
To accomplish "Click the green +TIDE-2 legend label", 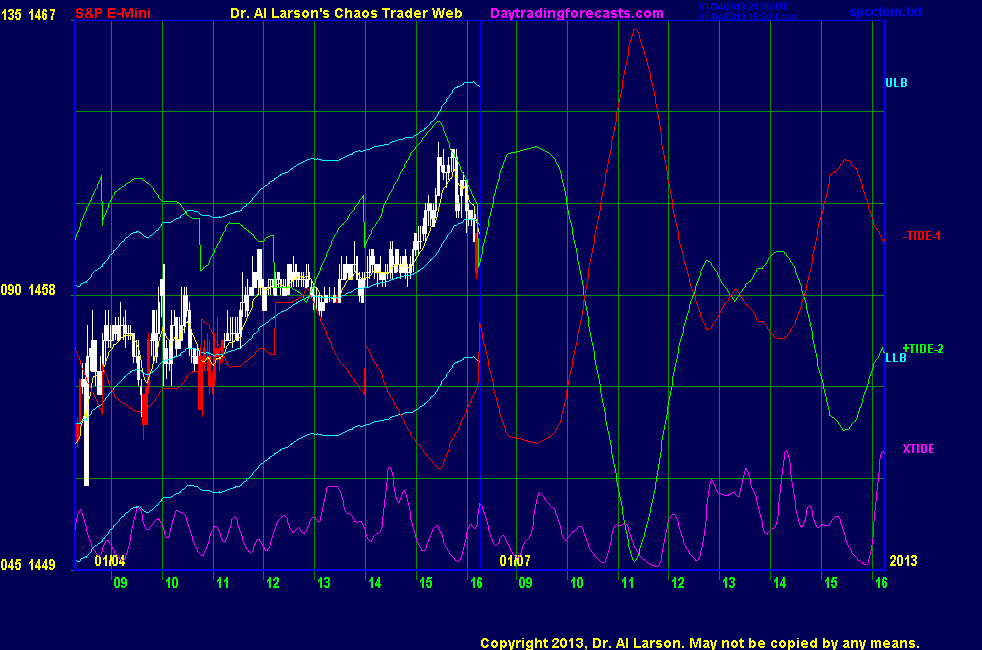I will point(923,349).
